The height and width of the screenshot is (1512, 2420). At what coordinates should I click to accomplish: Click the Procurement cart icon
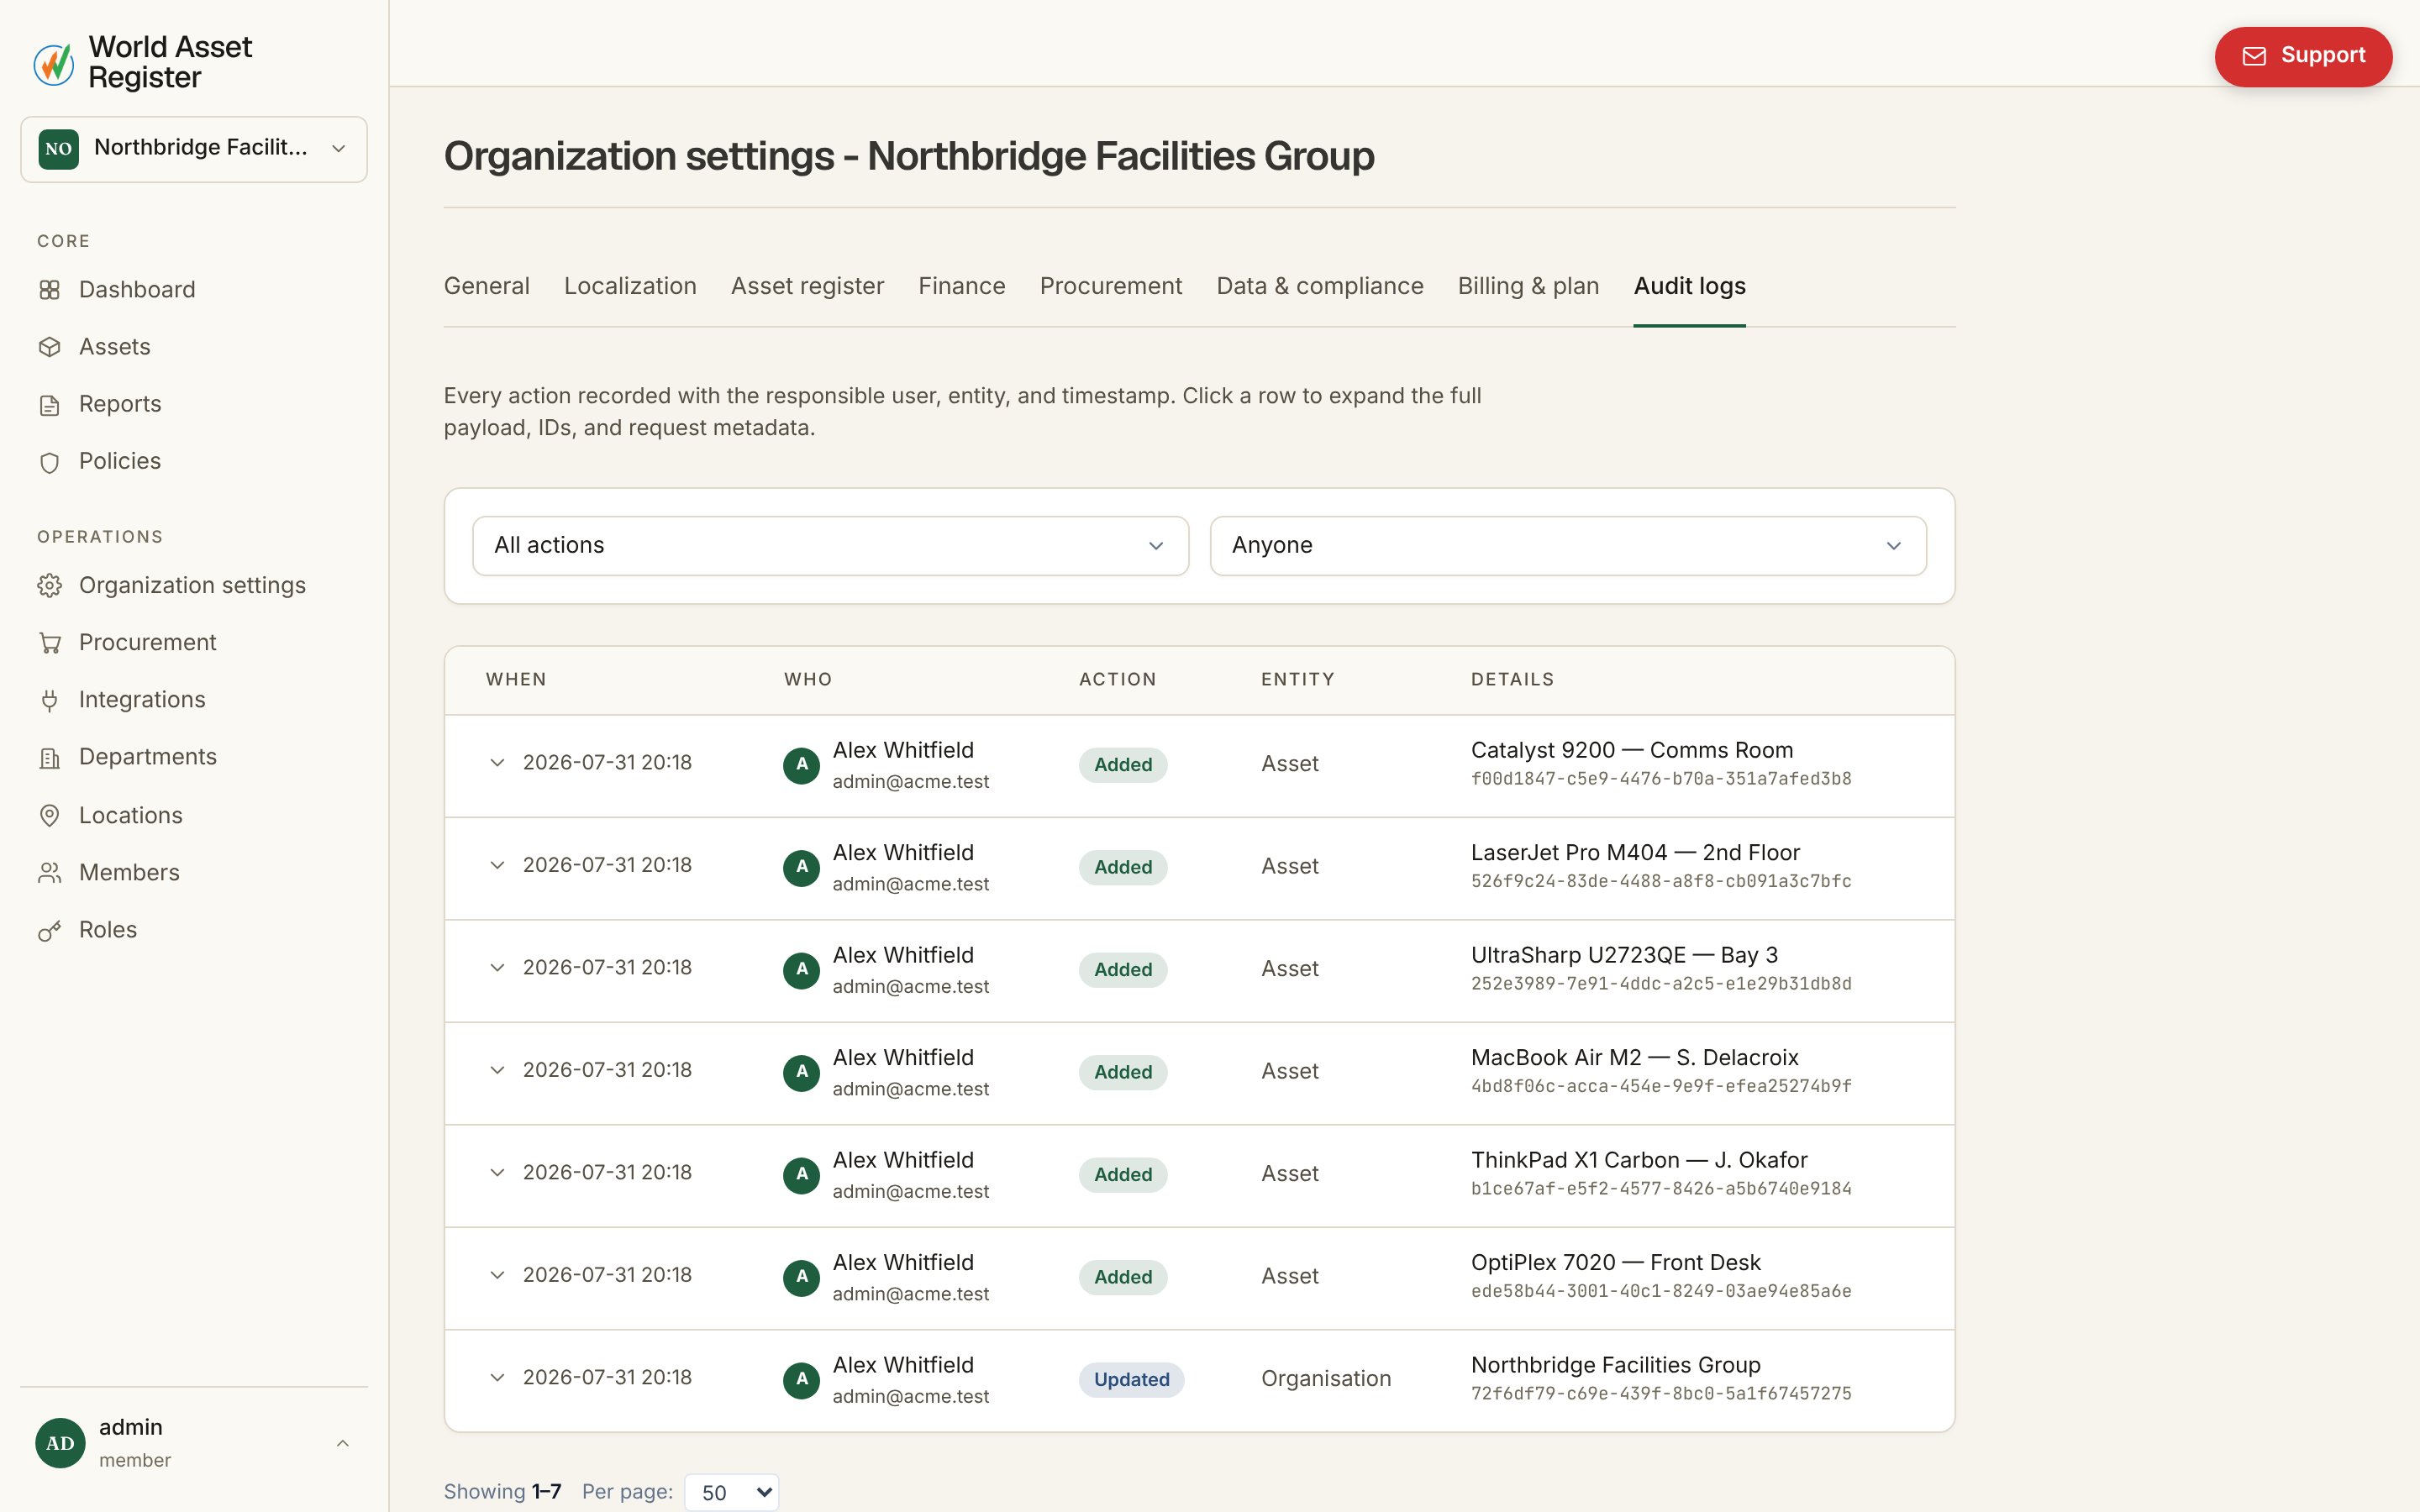[49, 643]
